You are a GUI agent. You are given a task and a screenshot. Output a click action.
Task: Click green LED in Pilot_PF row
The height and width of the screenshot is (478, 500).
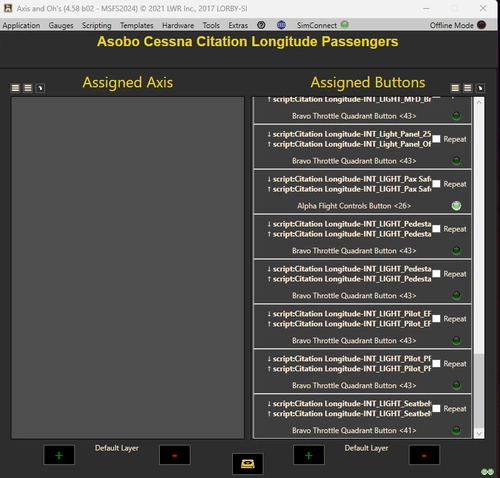(x=456, y=385)
